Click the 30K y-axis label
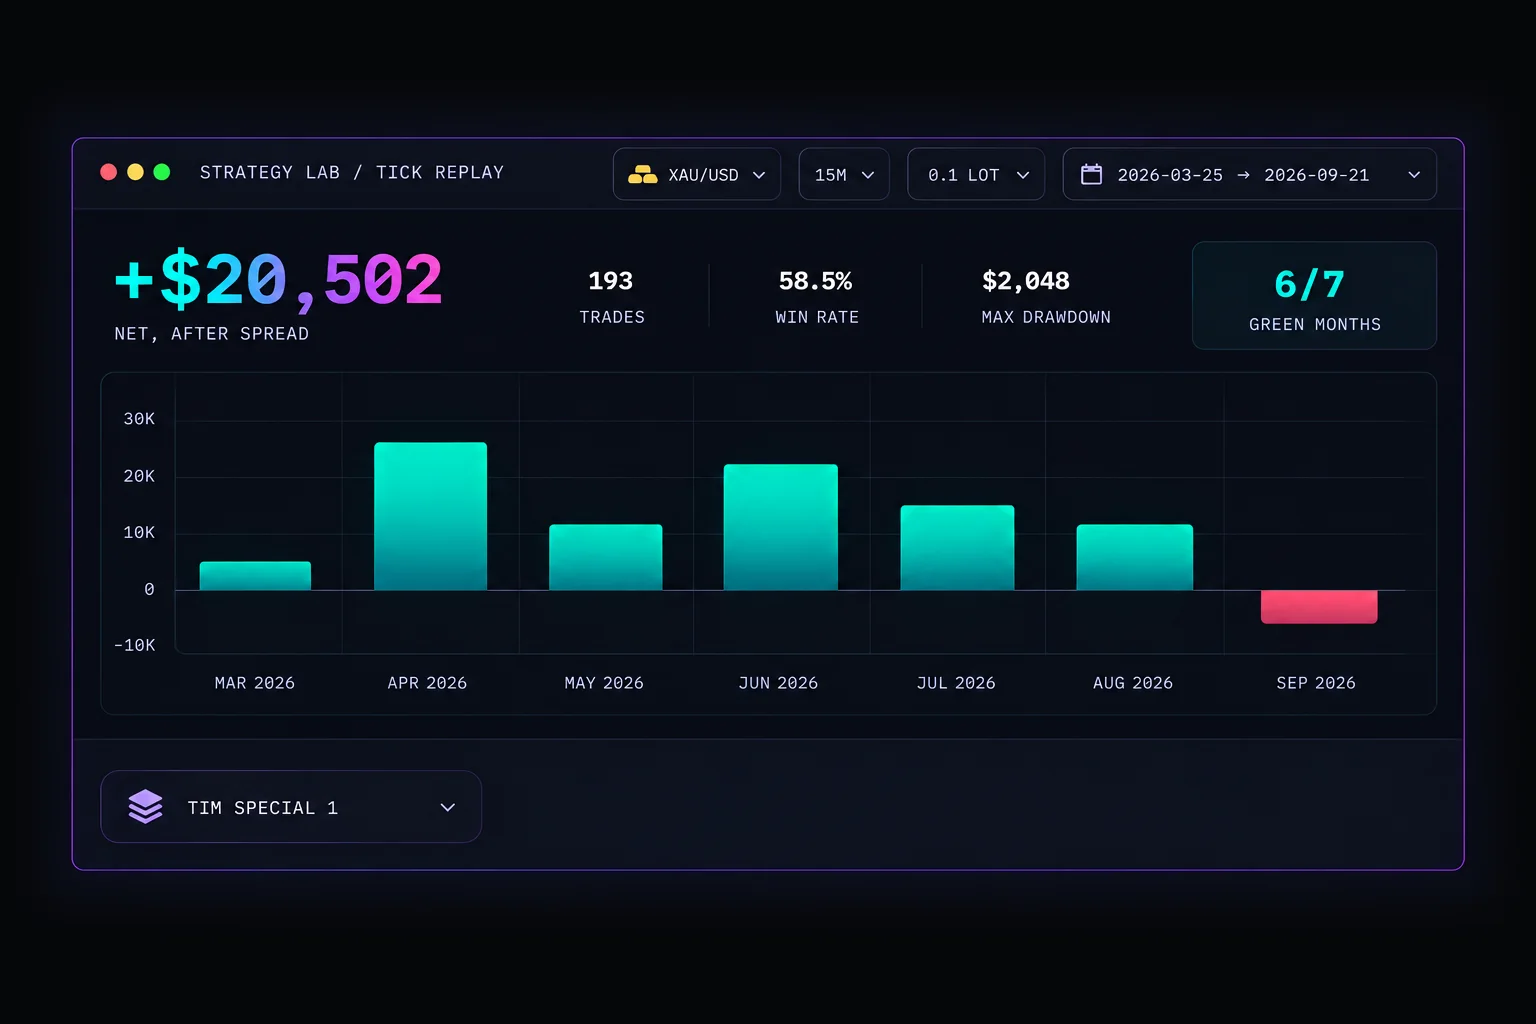This screenshot has width=1536, height=1024. click(x=139, y=419)
